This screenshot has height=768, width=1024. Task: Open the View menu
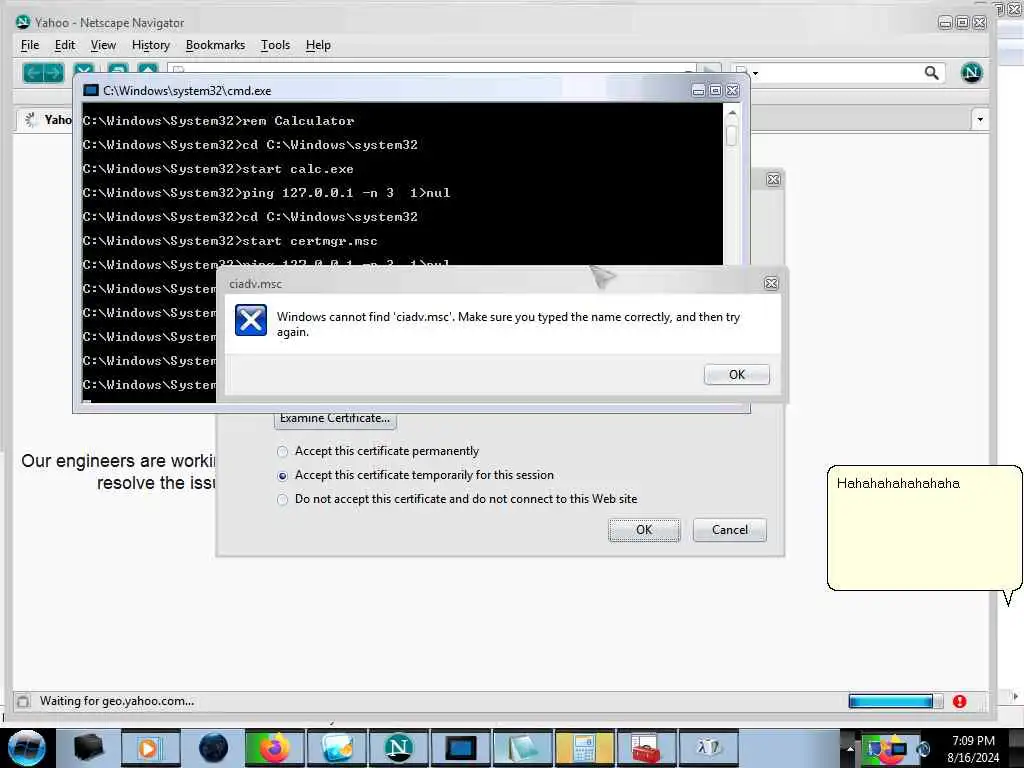(x=103, y=45)
